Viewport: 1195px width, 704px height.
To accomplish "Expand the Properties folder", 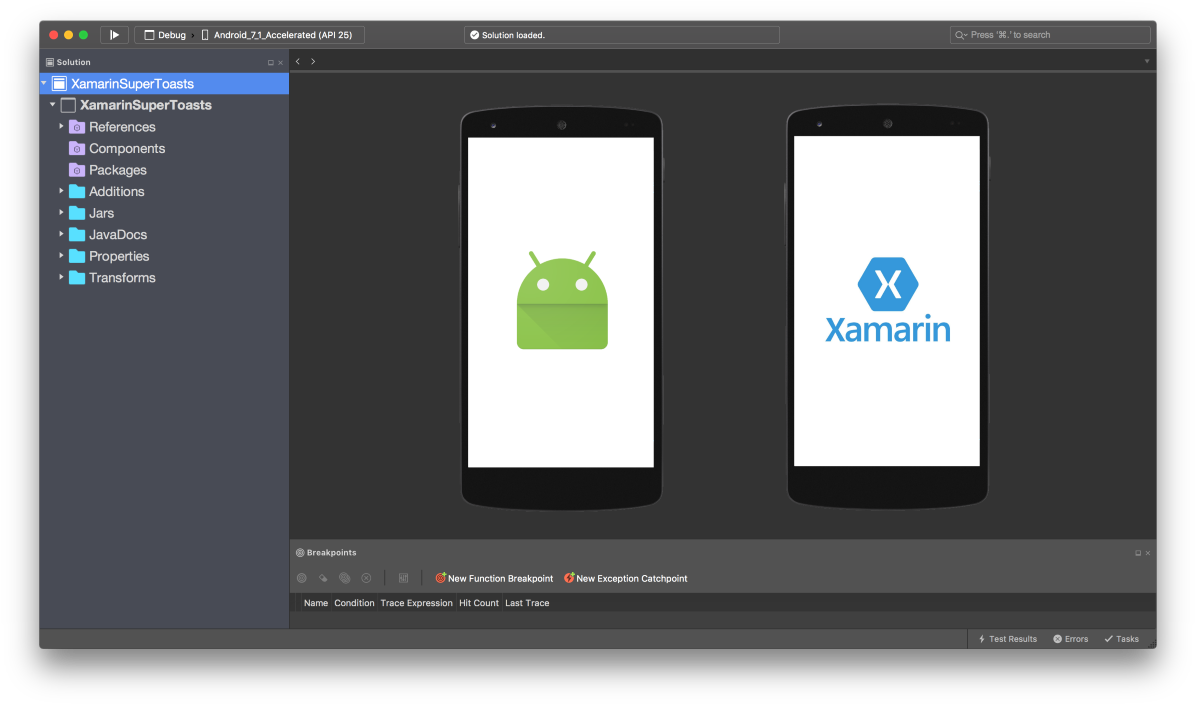I will click(x=61, y=256).
